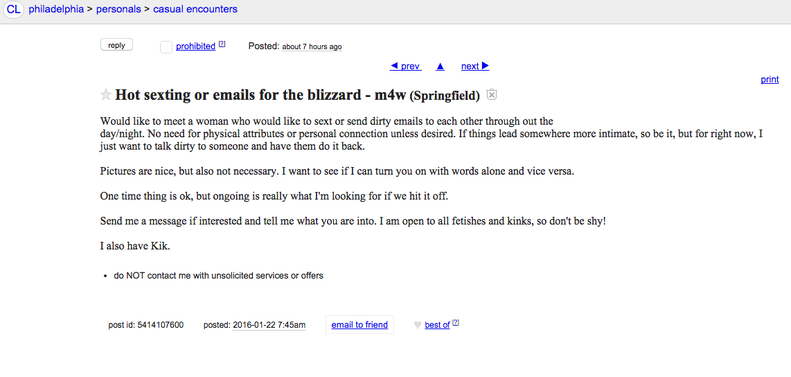The image size is (791, 377).
Task: Go to the previous posting
Action: click(x=406, y=66)
